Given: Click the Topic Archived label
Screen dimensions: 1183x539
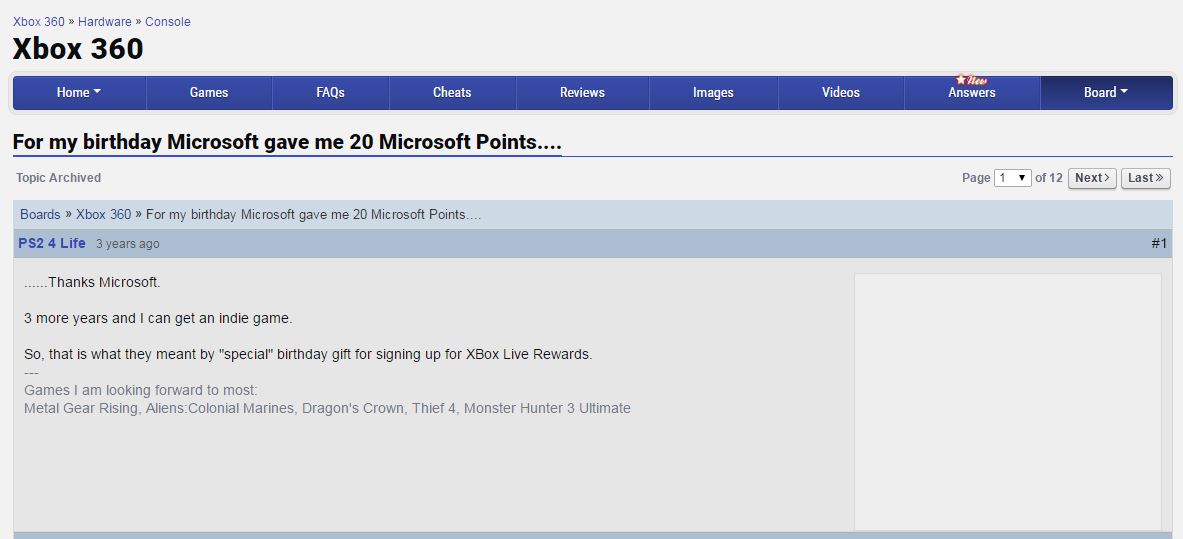Looking at the screenshot, I should pos(58,178).
